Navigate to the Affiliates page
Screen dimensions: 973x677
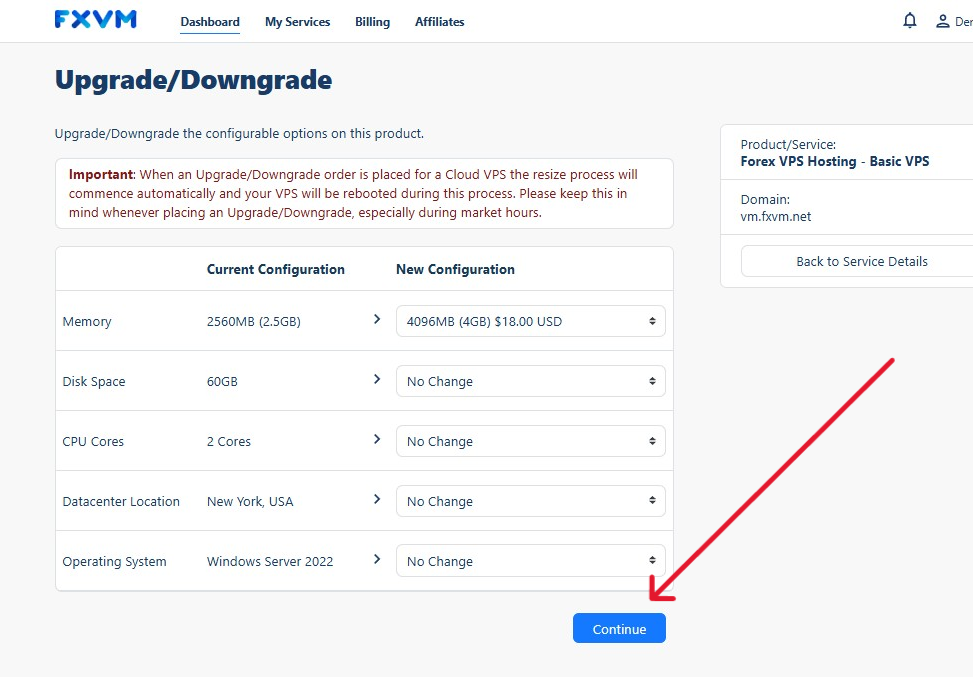(x=439, y=22)
